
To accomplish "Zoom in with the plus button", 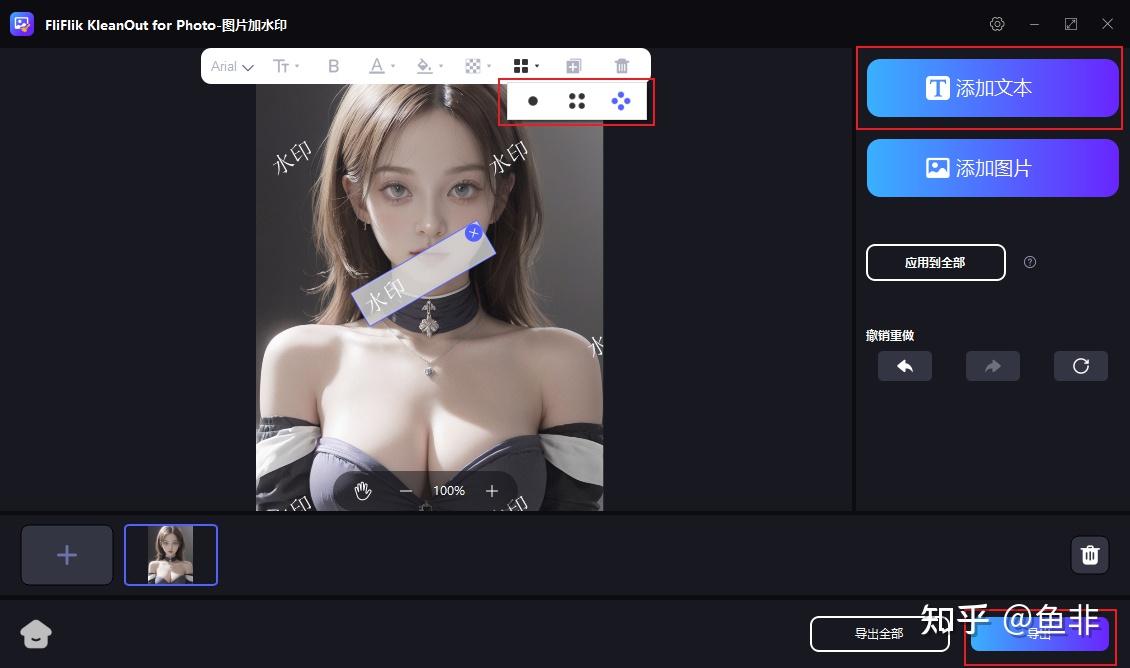I will tap(491, 491).
